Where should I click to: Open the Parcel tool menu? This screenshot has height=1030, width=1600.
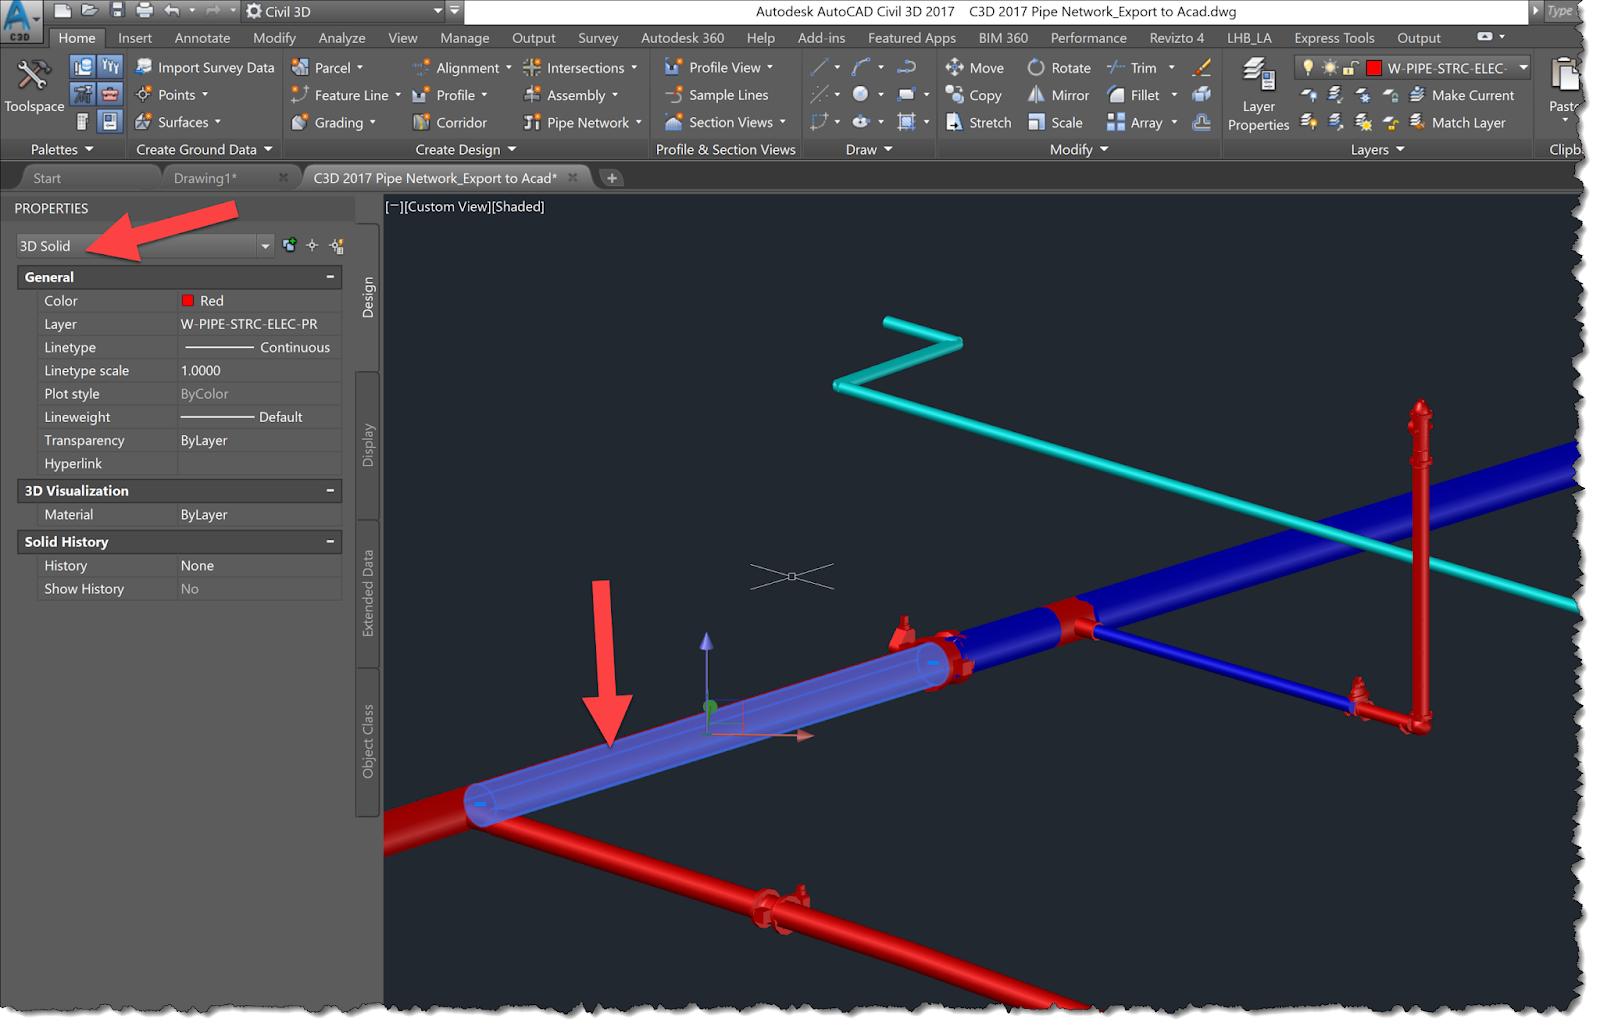coord(327,68)
